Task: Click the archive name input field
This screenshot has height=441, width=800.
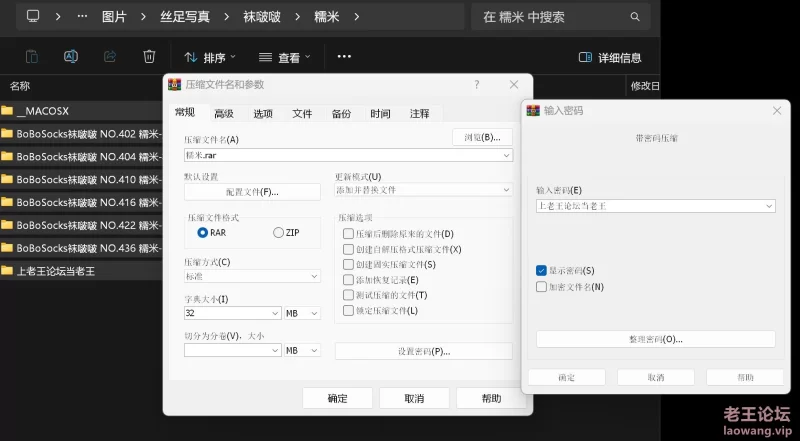Action: tap(340, 155)
